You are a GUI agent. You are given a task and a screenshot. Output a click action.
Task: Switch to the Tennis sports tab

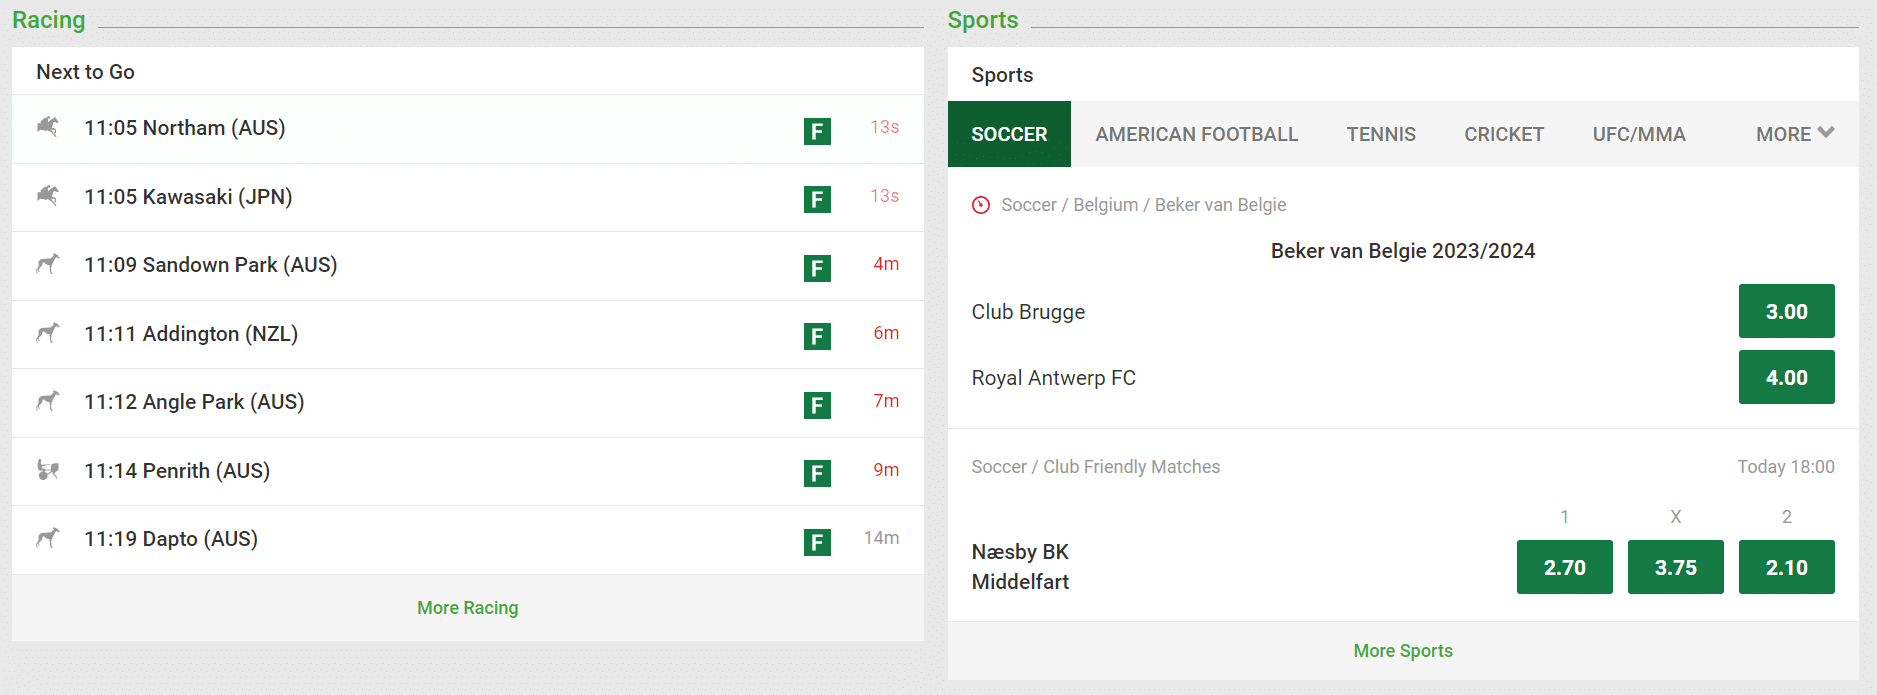click(x=1380, y=133)
